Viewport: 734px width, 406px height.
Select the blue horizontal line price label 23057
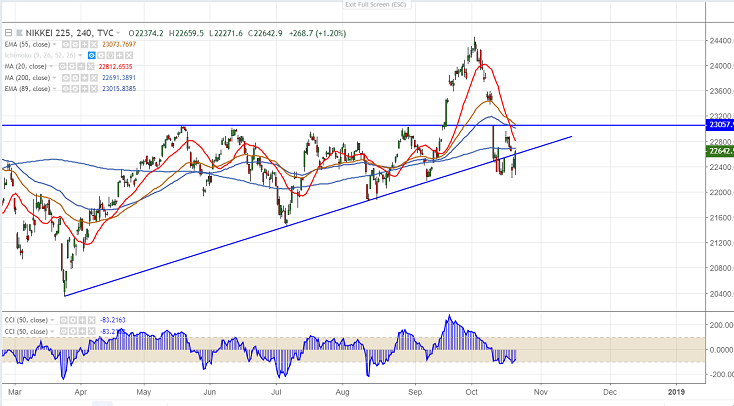click(x=719, y=125)
